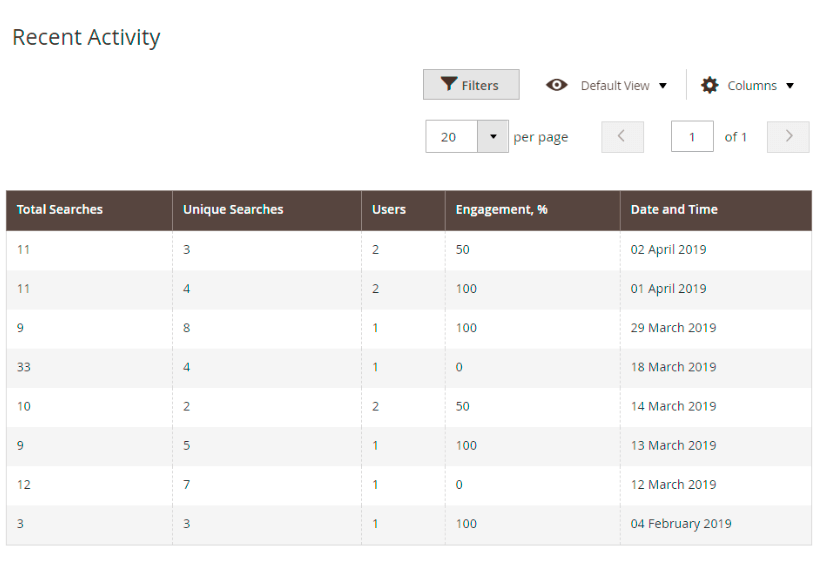
Task: Click Total Searches 33 in 18 March row
Action: point(24,367)
